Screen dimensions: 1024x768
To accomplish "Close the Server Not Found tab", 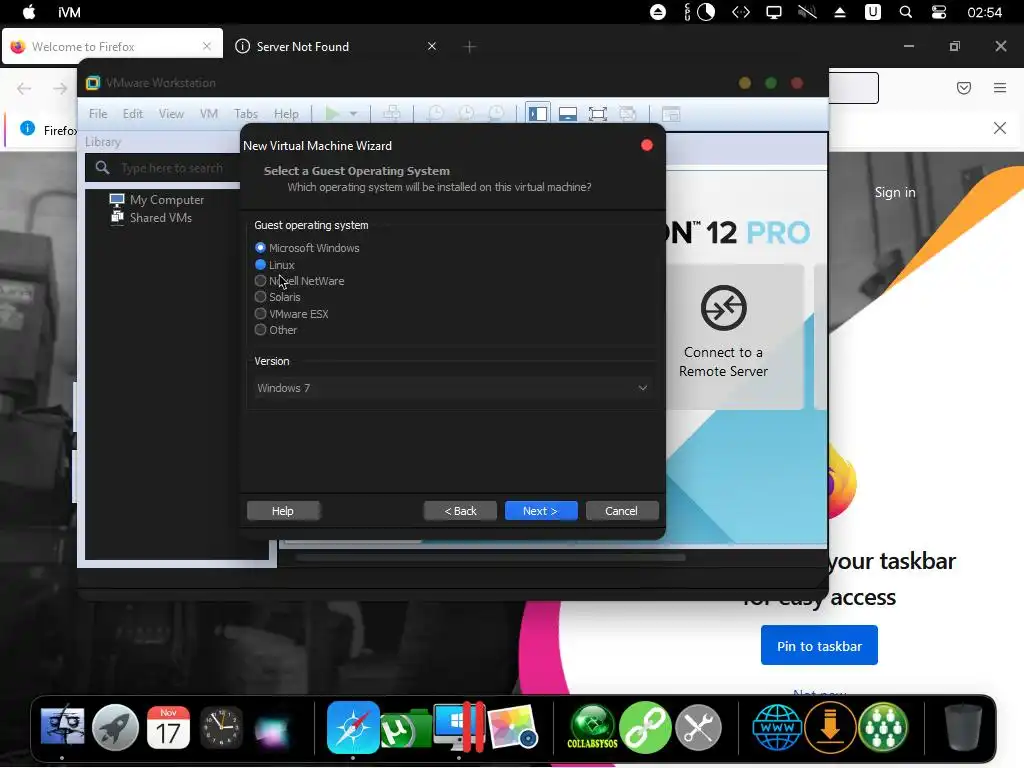I will coord(432,46).
